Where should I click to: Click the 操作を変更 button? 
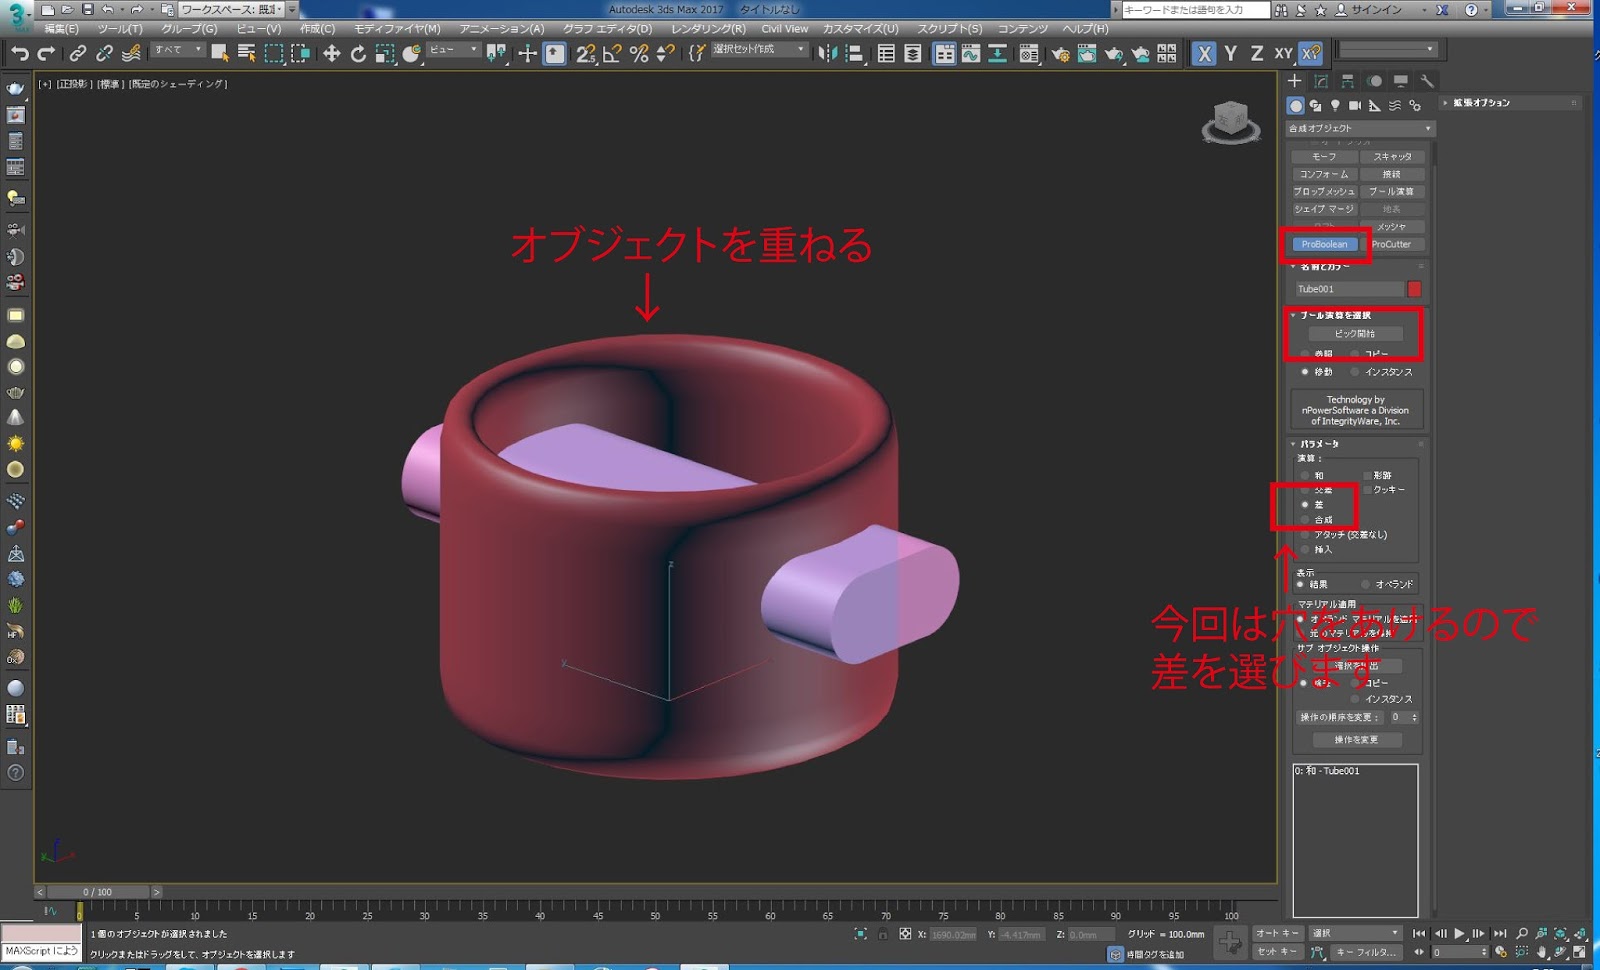[1356, 740]
